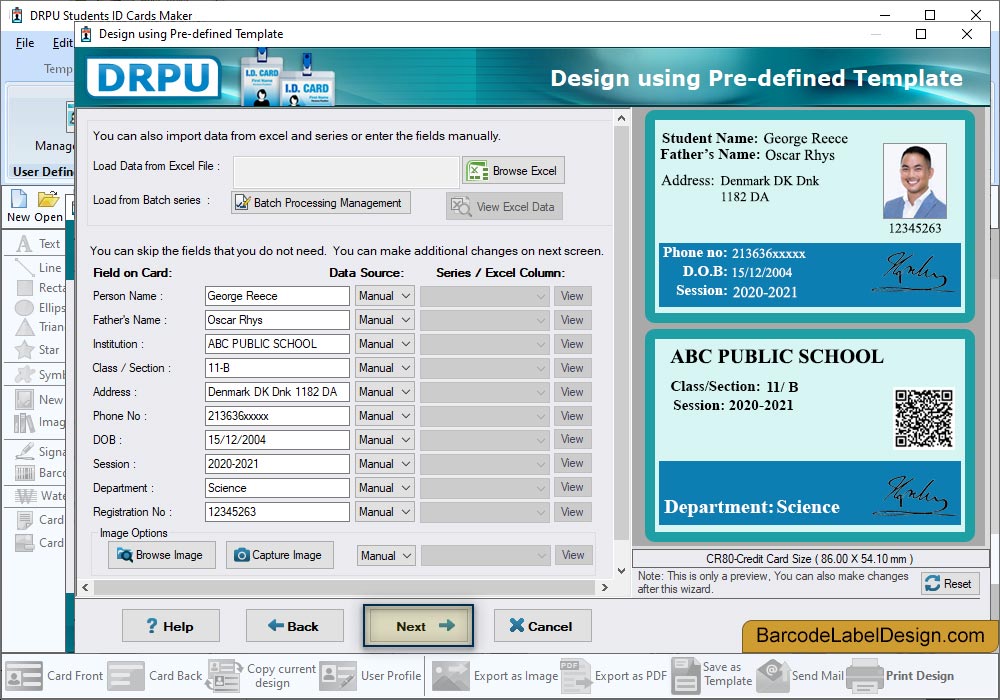Open File menu in main window

(x=25, y=43)
